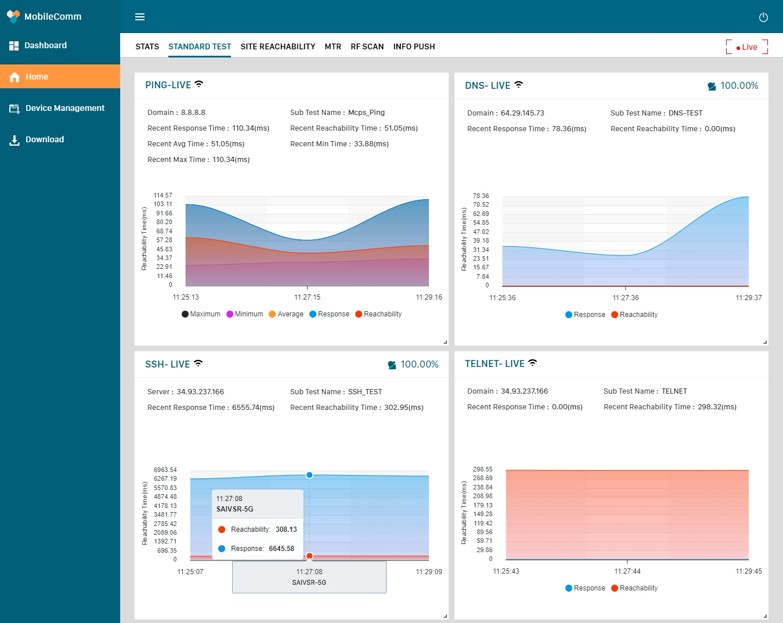Click the PING chart resize handle corner

pyautogui.click(x=444, y=340)
